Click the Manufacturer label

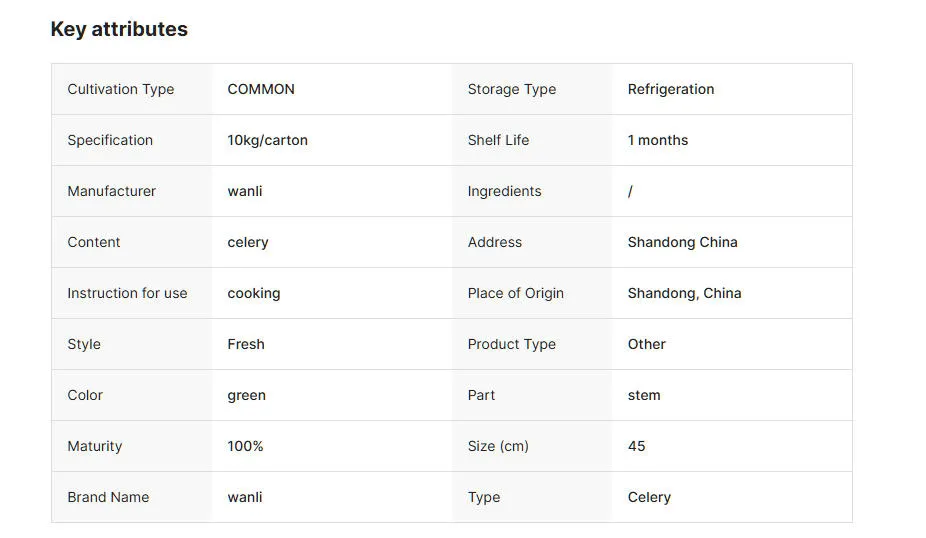111,191
